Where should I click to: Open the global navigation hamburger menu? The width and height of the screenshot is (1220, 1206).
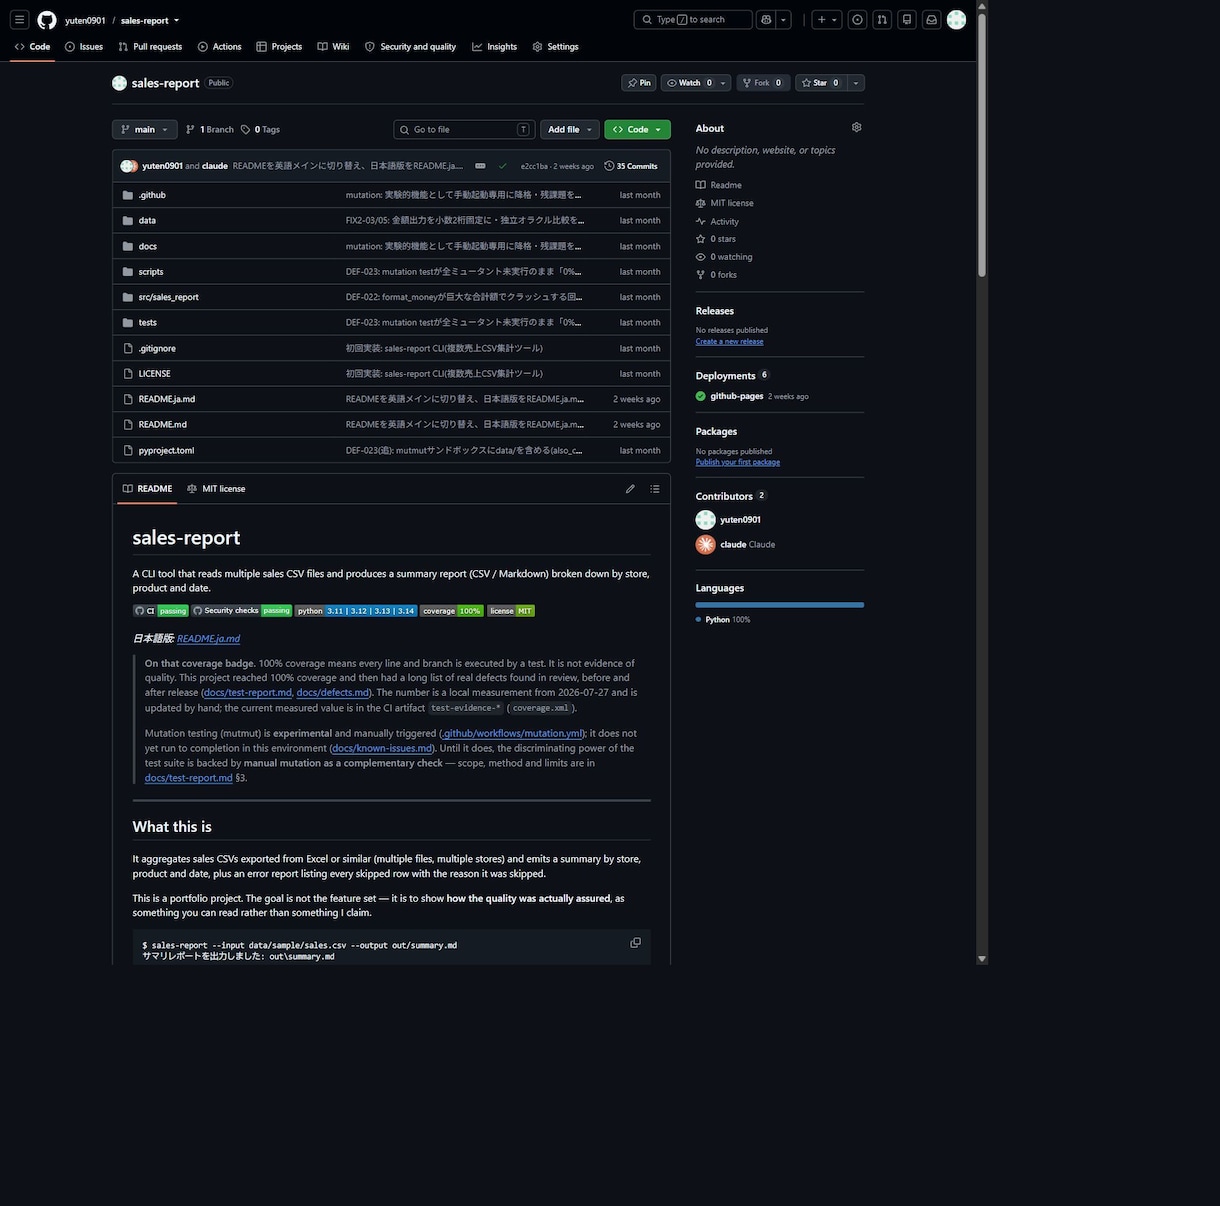[x=19, y=20]
